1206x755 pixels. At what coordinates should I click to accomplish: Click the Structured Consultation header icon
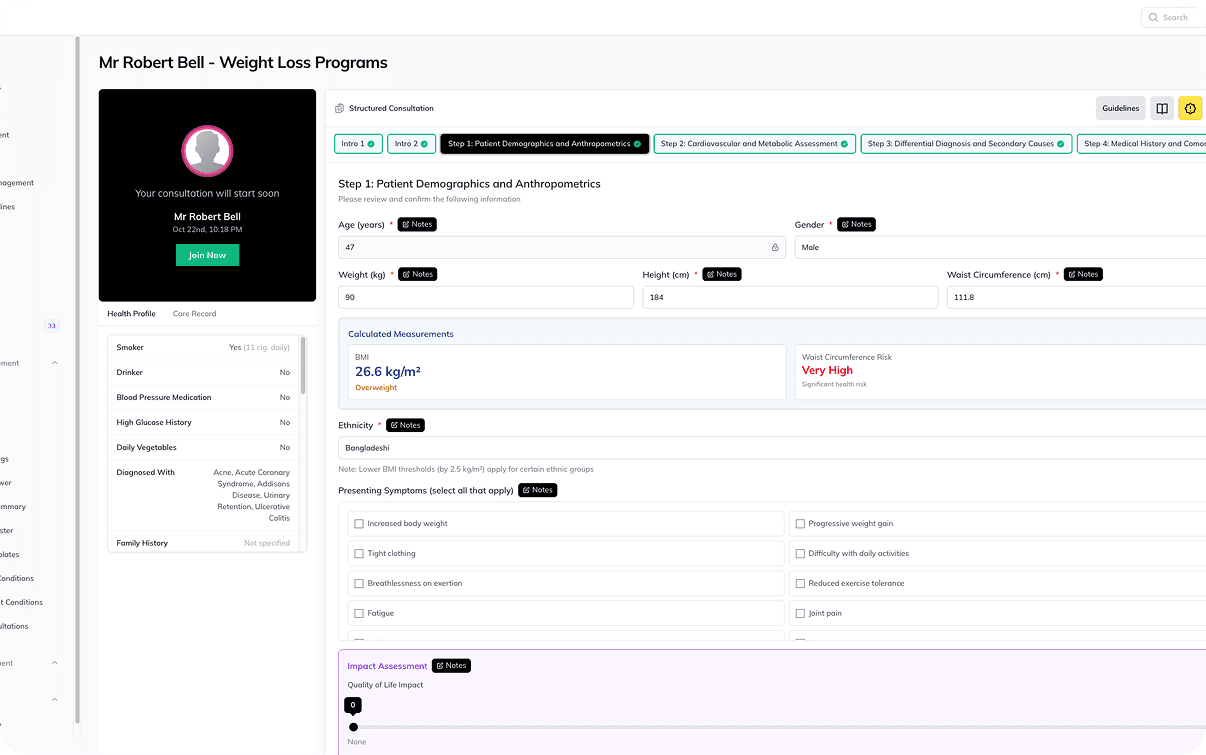point(340,108)
